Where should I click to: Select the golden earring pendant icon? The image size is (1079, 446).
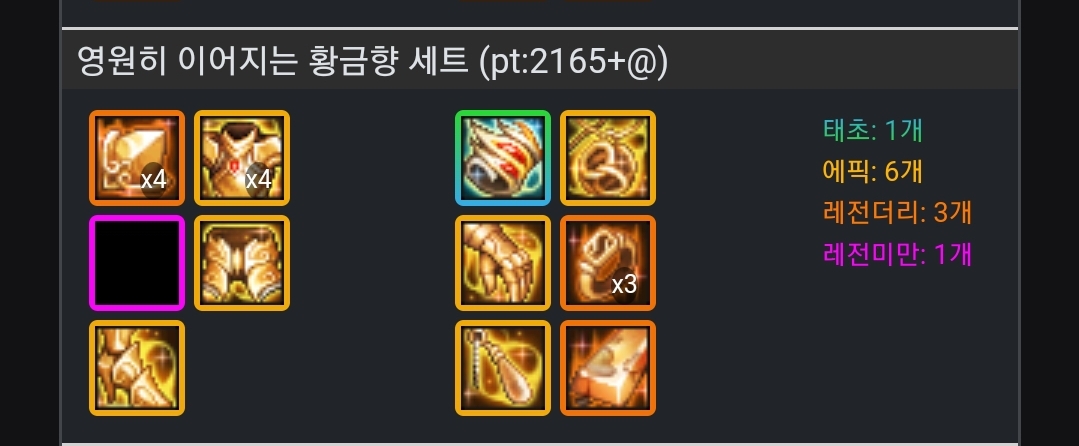(503, 368)
